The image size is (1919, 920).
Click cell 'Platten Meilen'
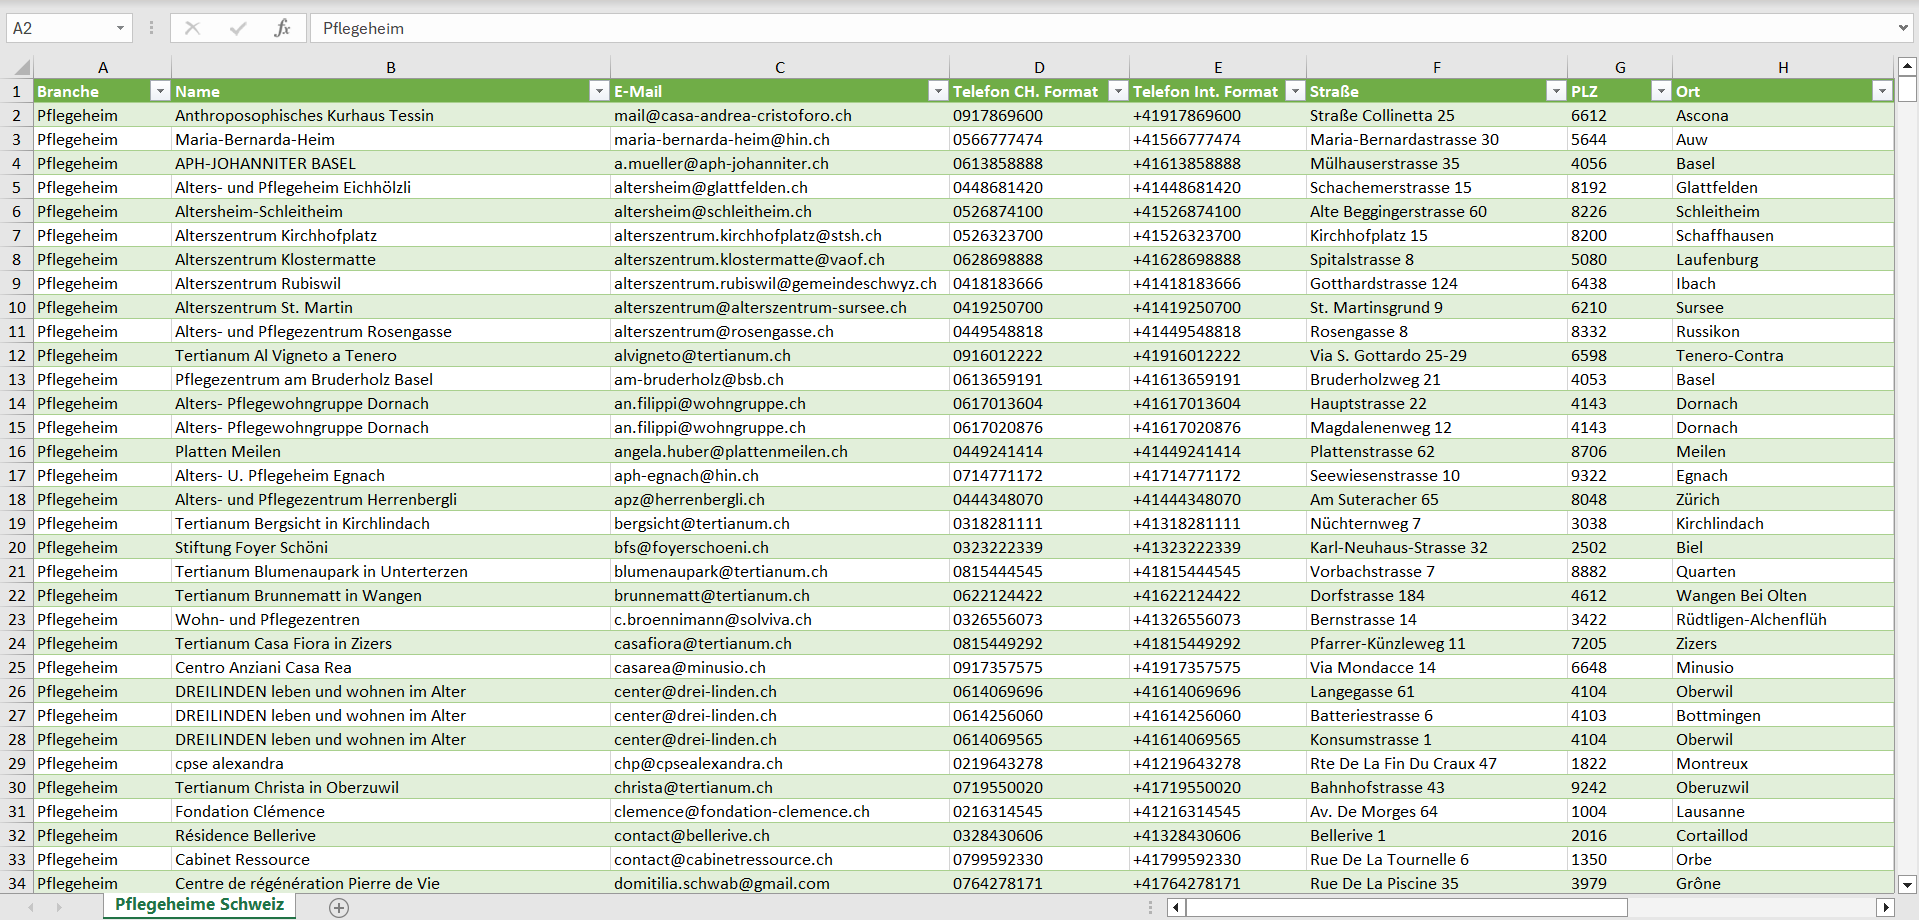(391, 451)
